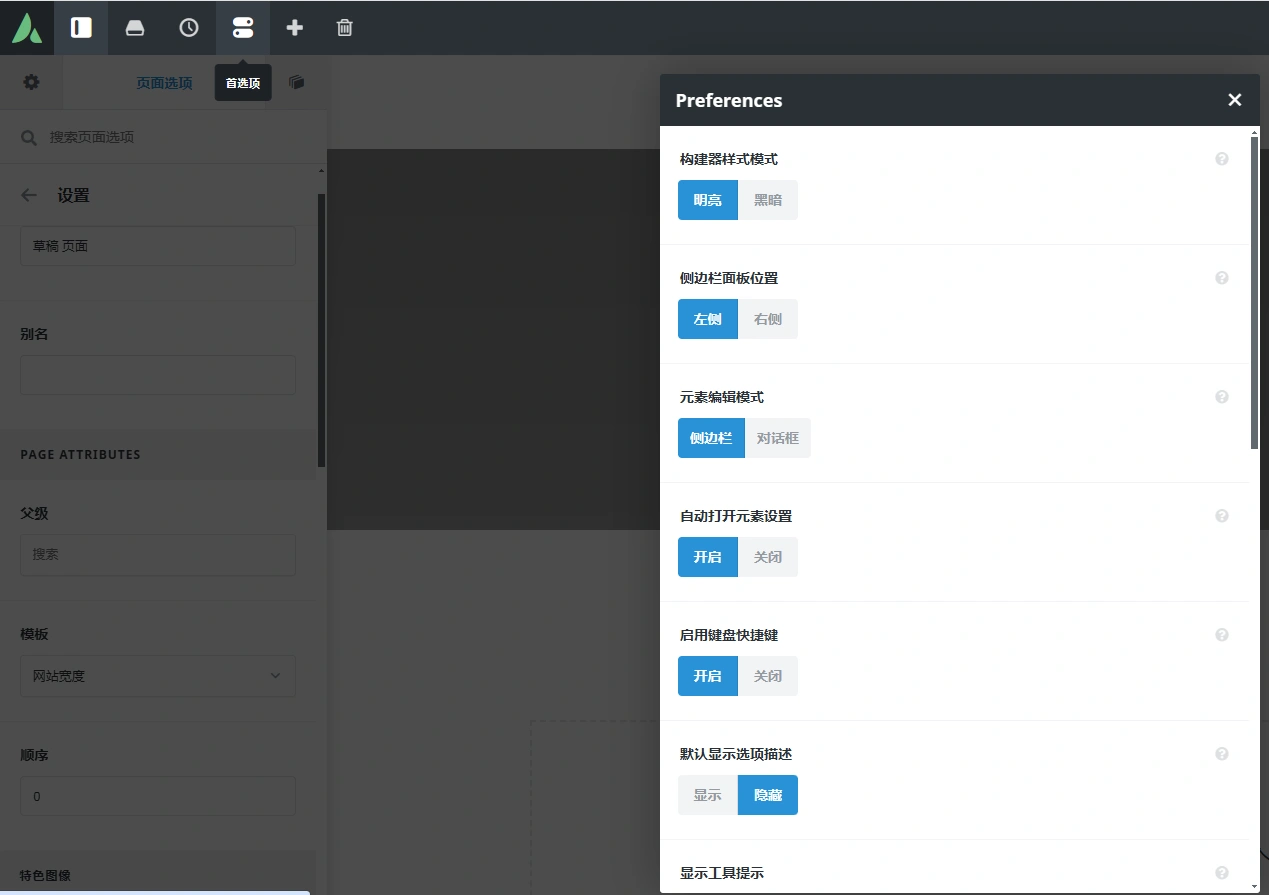Screen dimensions: 1269x895
Task: Click the trash delete icon in the toolbar
Action: click(344, 27)
